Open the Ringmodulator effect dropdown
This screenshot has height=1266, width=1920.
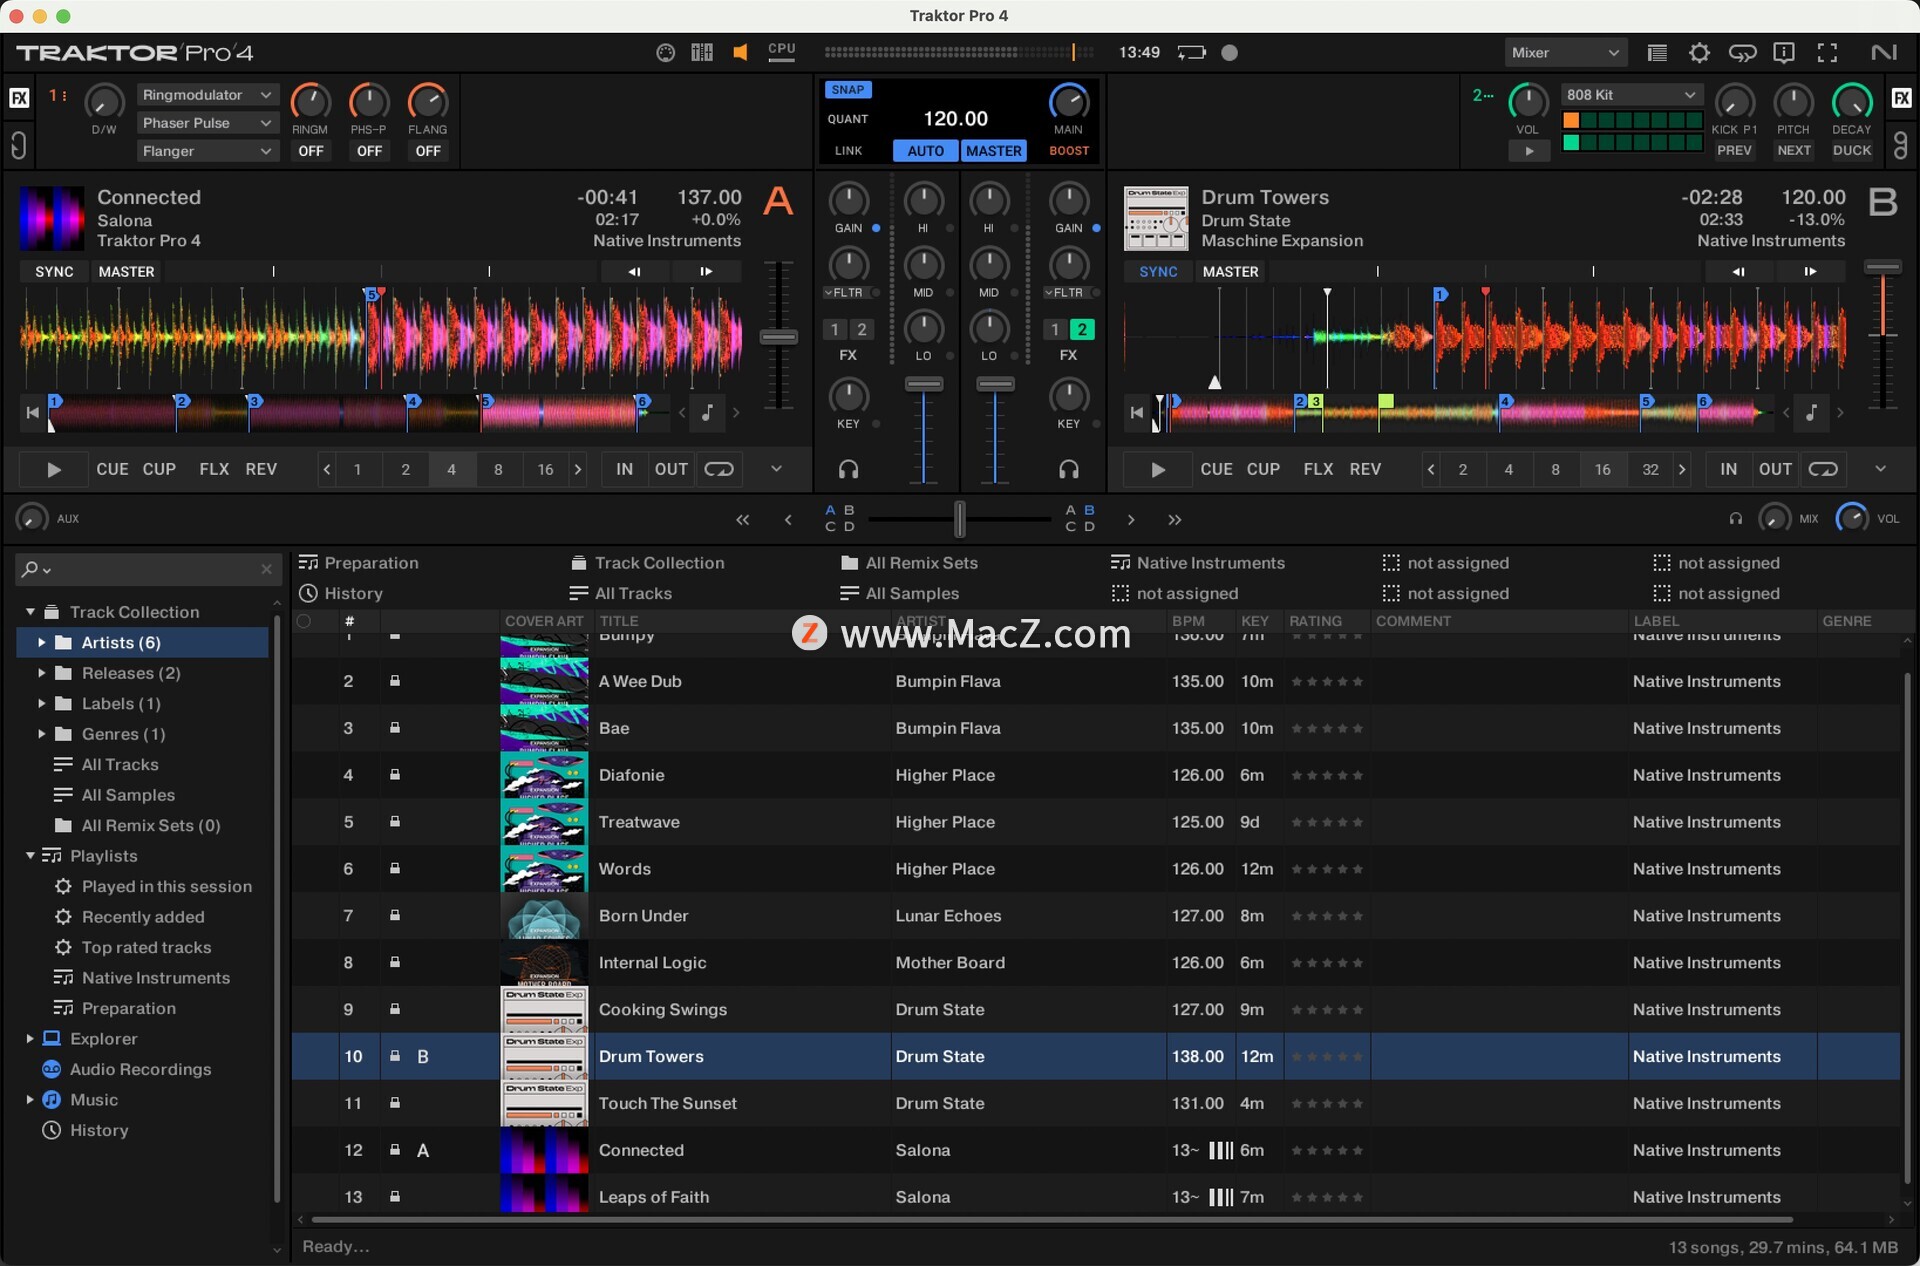pyautogui.click(x=207, y=95)
